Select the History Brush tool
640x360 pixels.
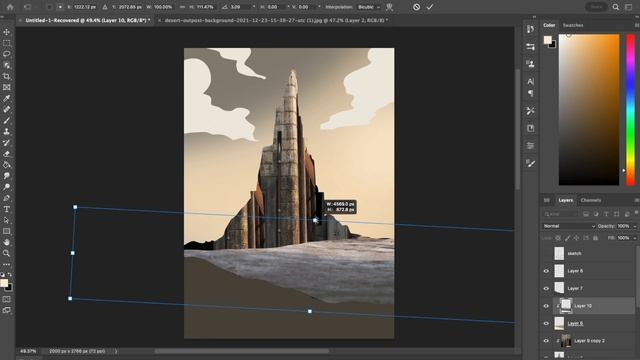(7, 142)
